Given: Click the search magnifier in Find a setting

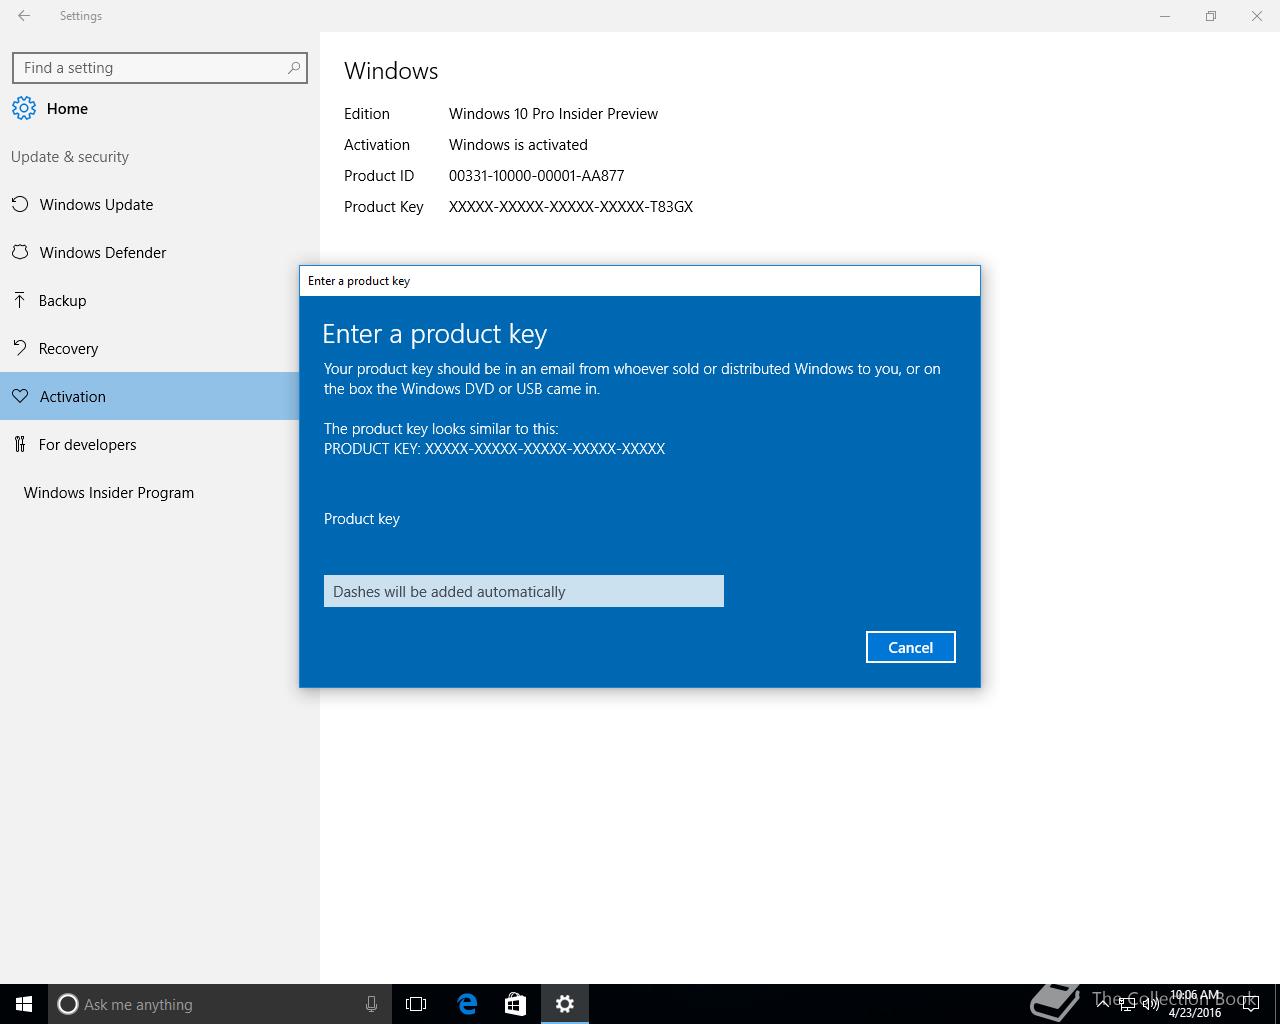Looking at the screenshot, I should (293, 68).
